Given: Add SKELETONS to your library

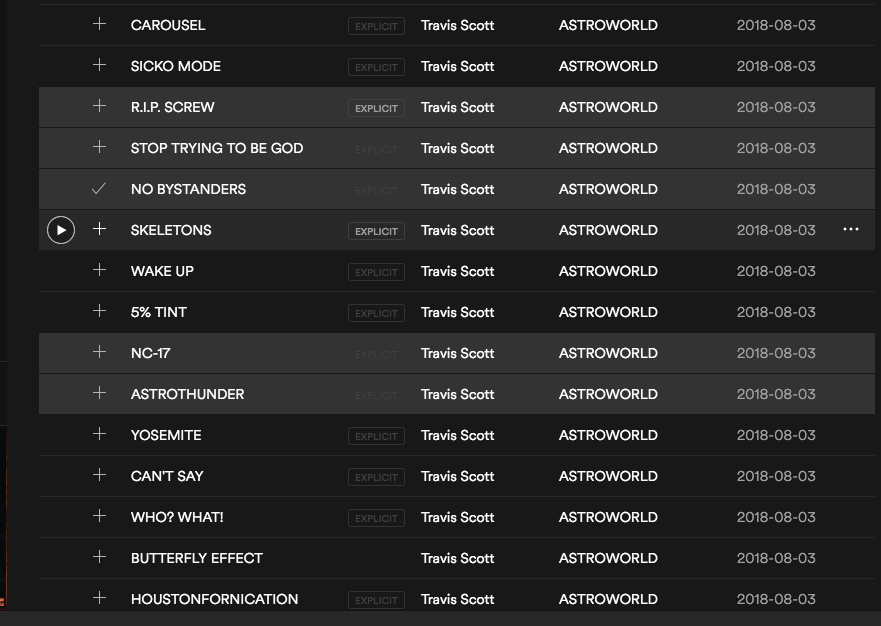Looking at the screenshot, I should [x=99, y=229].
